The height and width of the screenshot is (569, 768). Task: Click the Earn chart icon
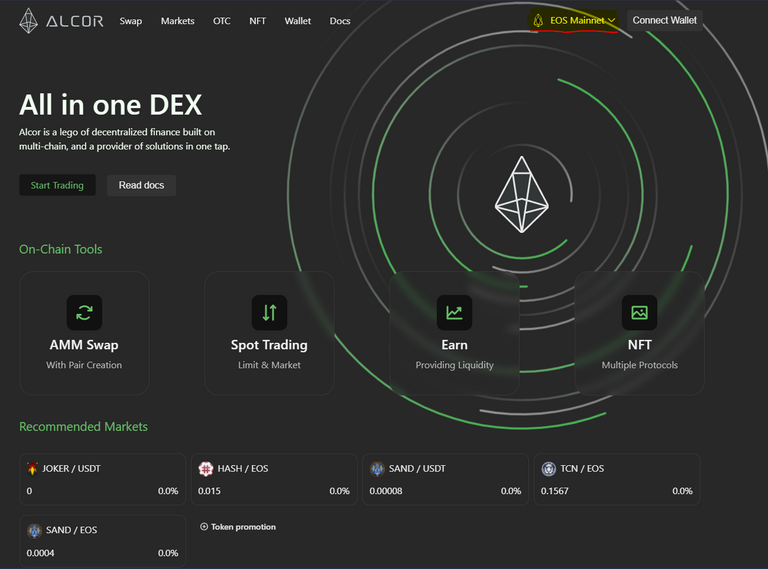coord(455,312)
